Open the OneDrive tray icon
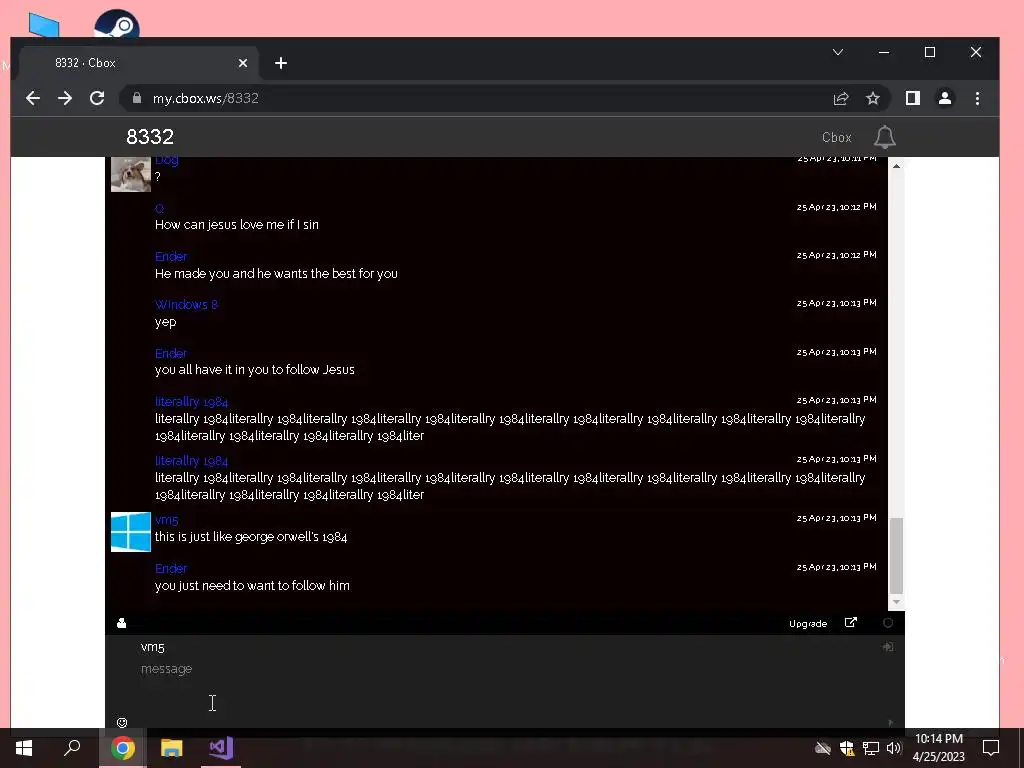 pyautogui.click(x=823, y=748)
